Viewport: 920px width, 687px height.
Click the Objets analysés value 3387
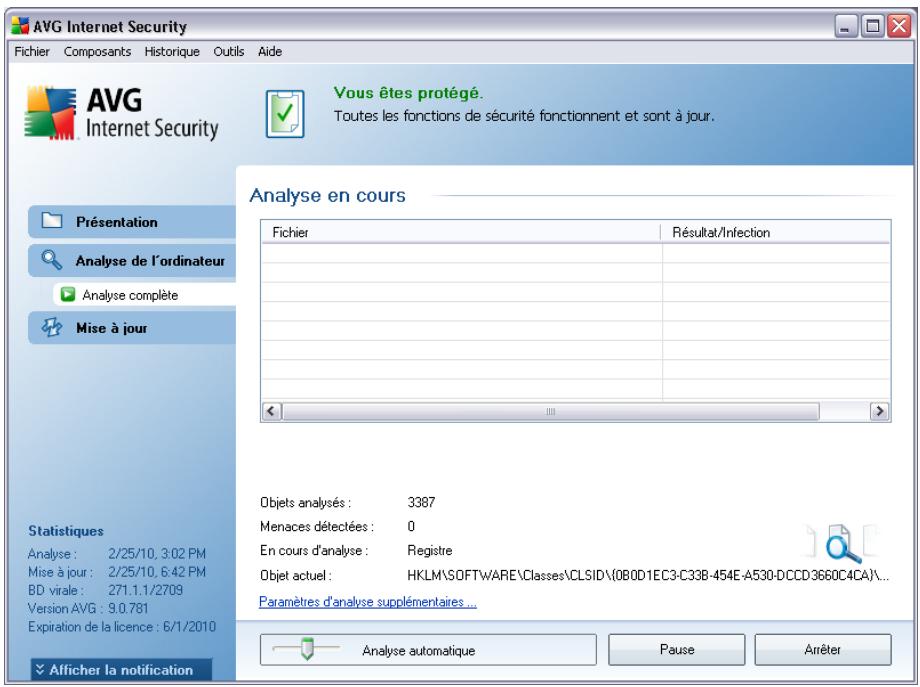tap(421, 502)
